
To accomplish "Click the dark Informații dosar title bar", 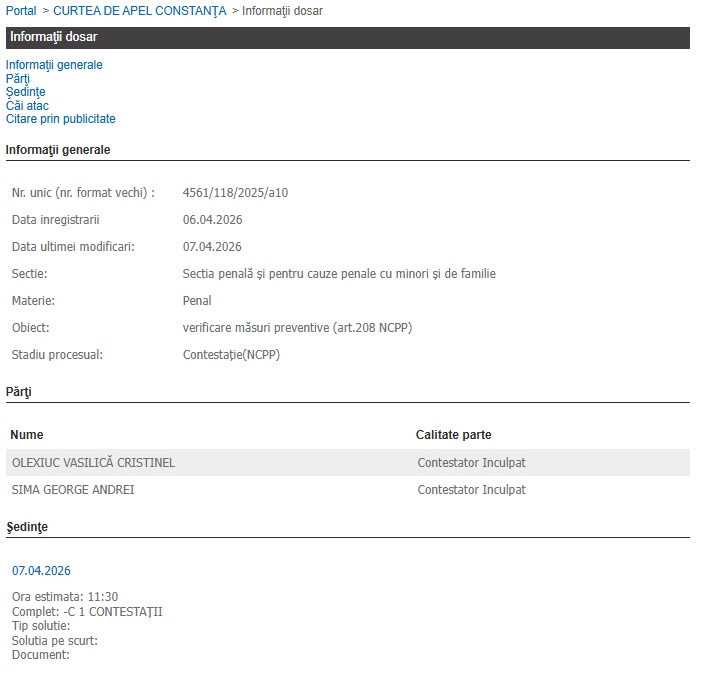I will (x=347, y=38).
